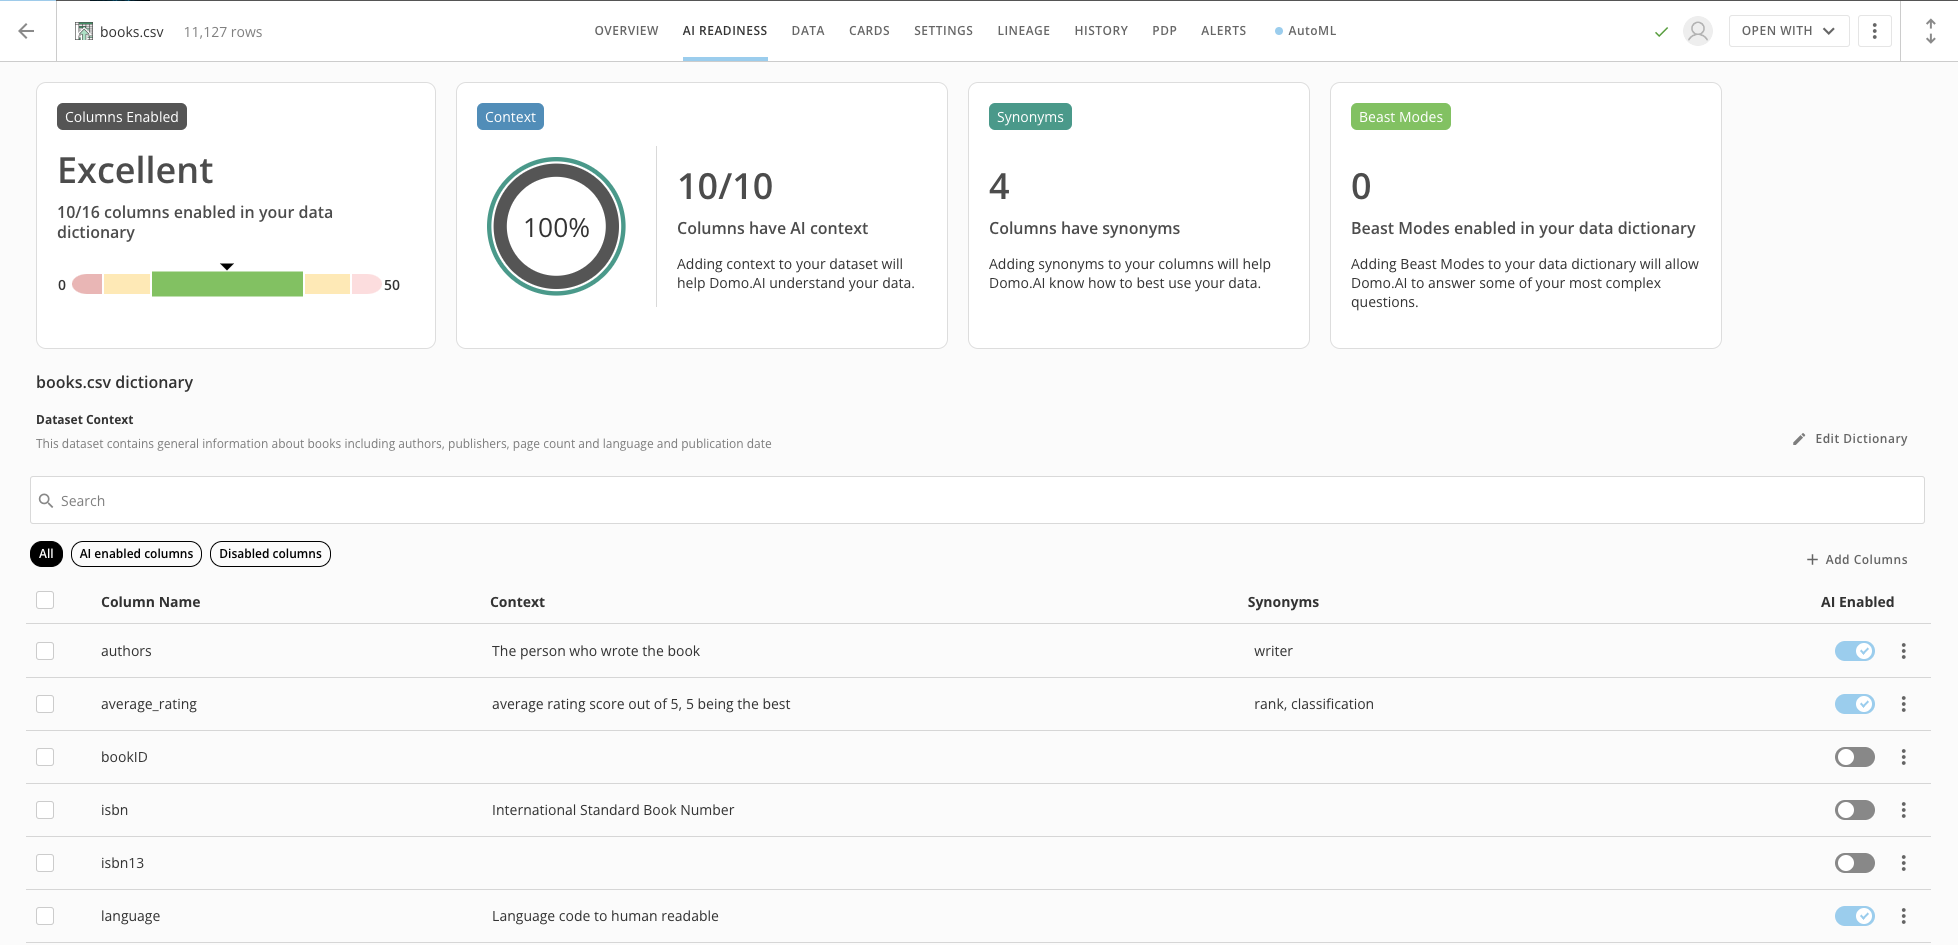The image size is (1958, 945).
Task: Open the SETTINGS tab
Action: pos(943,31)
